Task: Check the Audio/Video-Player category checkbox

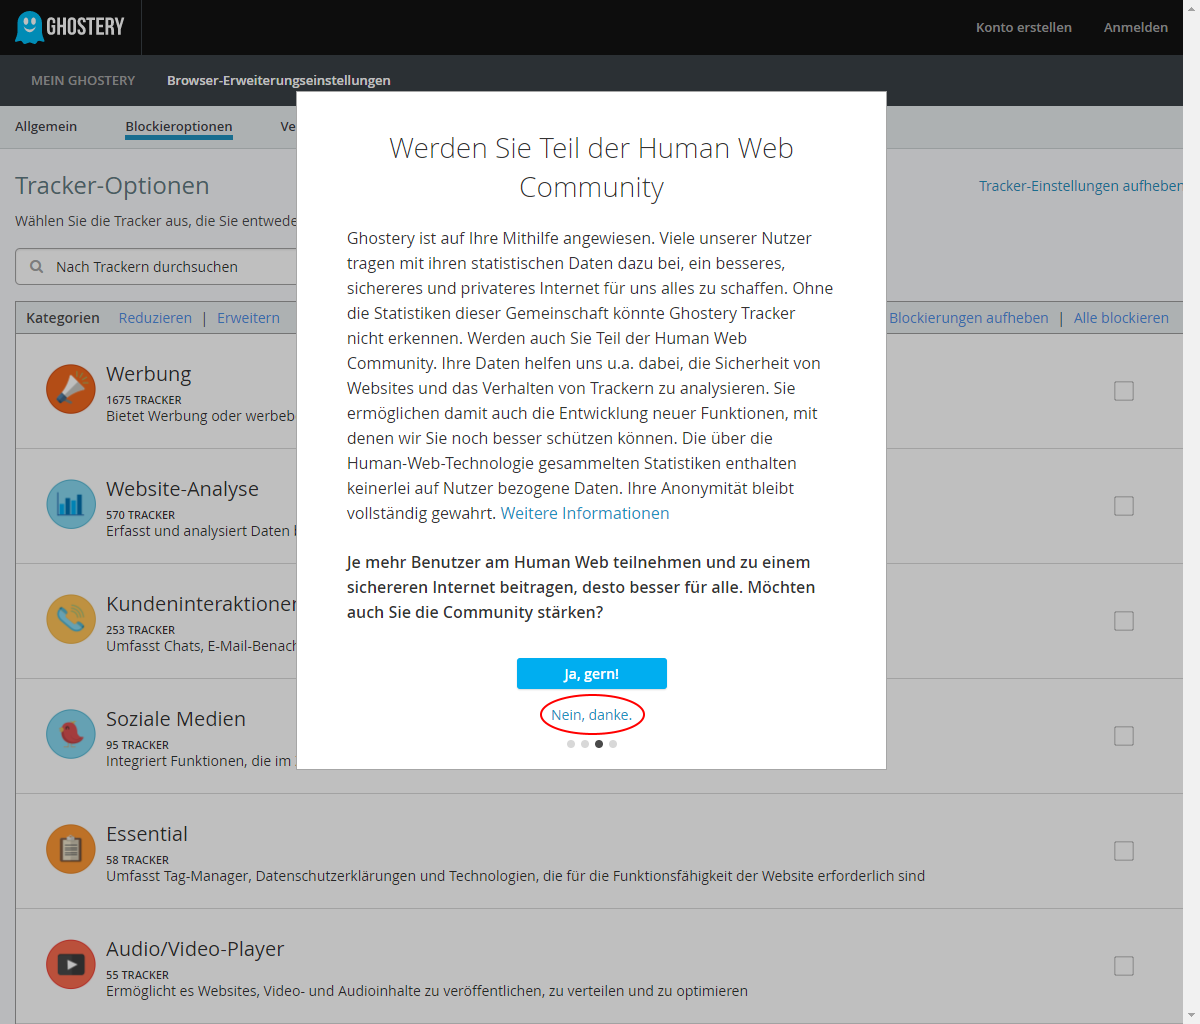Action: [x=1124, y=966]
